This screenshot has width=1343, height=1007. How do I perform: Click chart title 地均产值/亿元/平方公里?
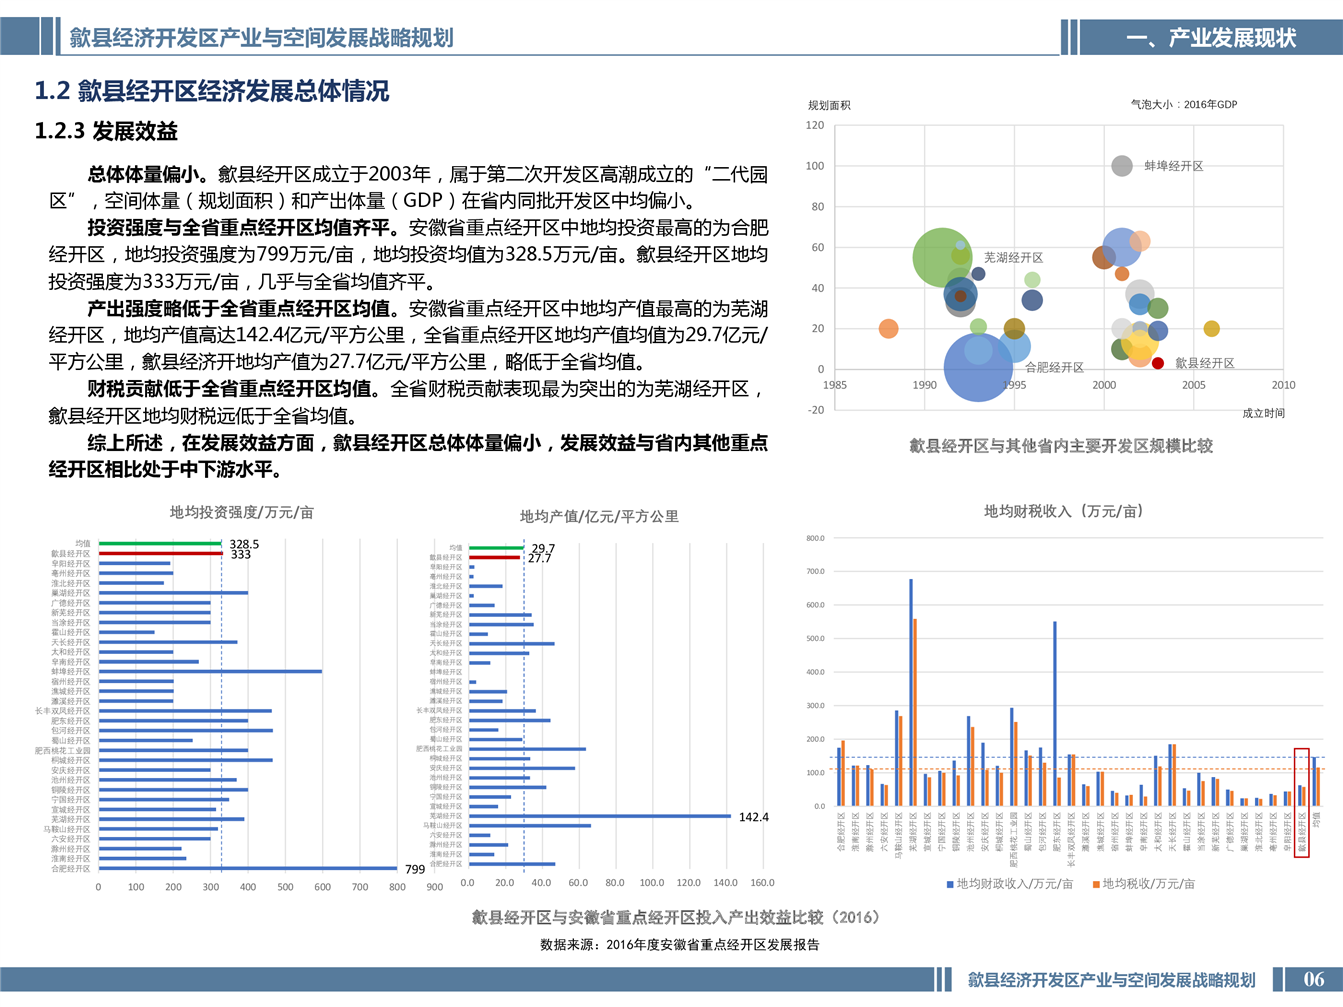click(599, 516)
